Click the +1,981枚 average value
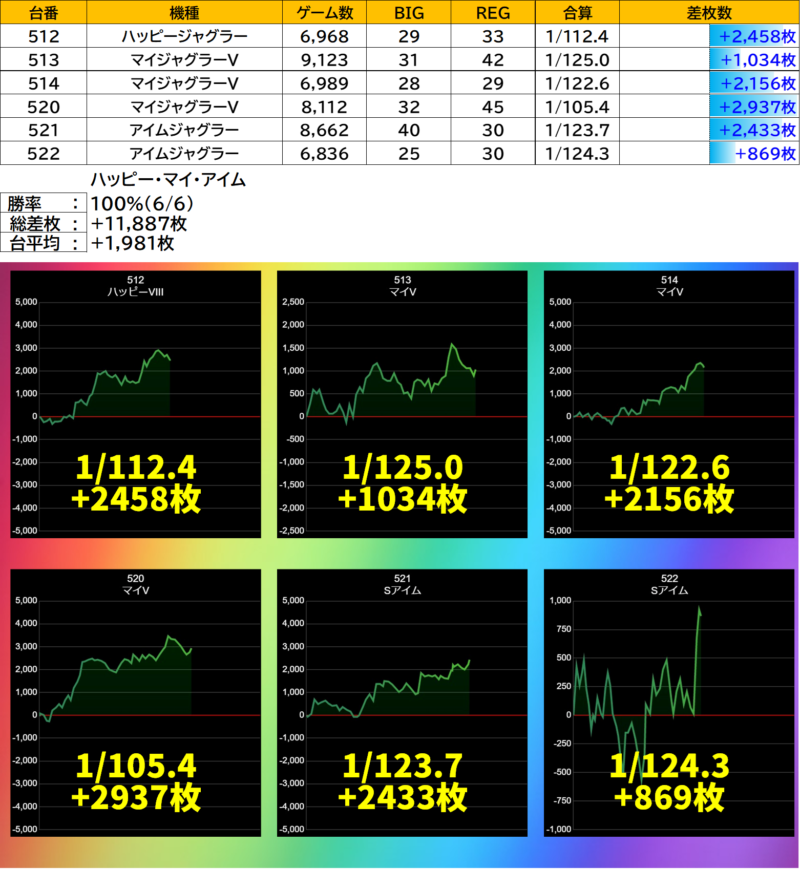 pyautogui.click(x=133, y=243)
